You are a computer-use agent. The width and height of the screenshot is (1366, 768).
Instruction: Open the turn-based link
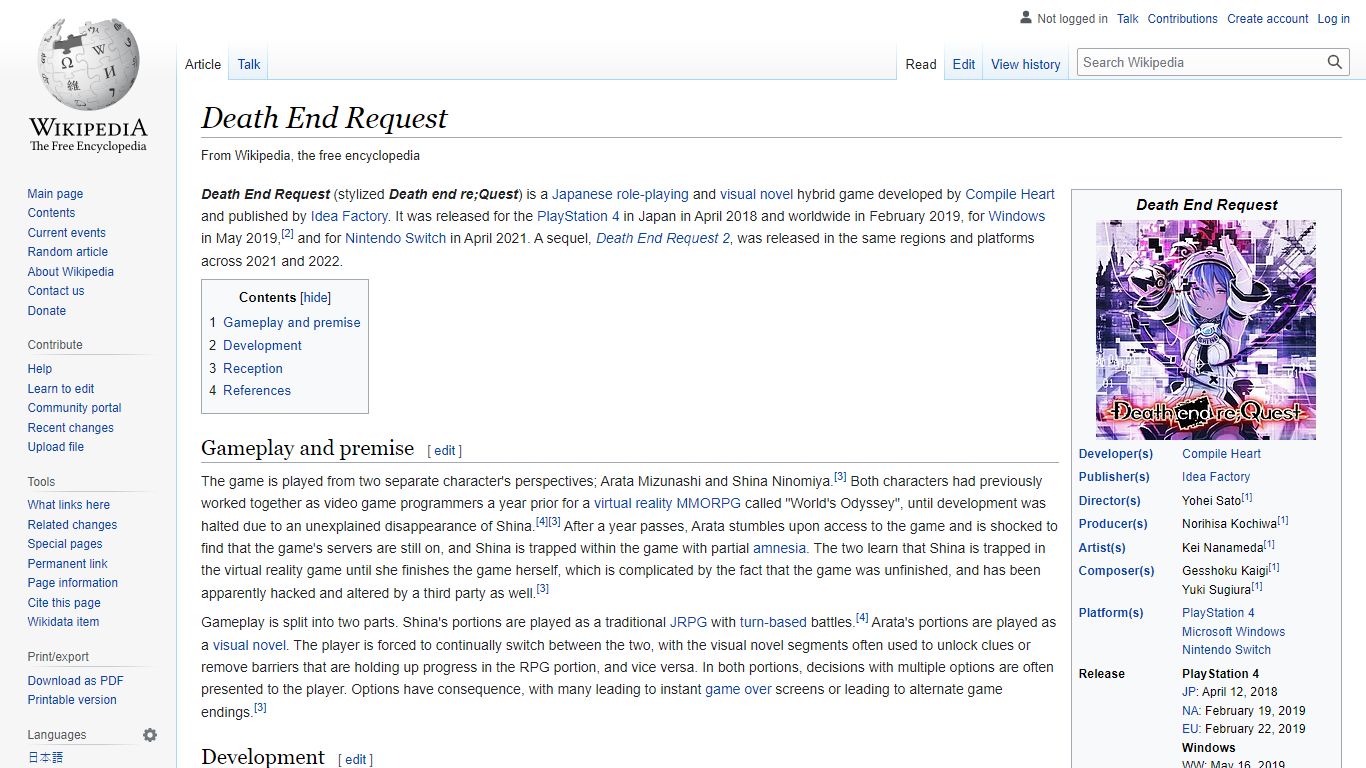point(773,622)
